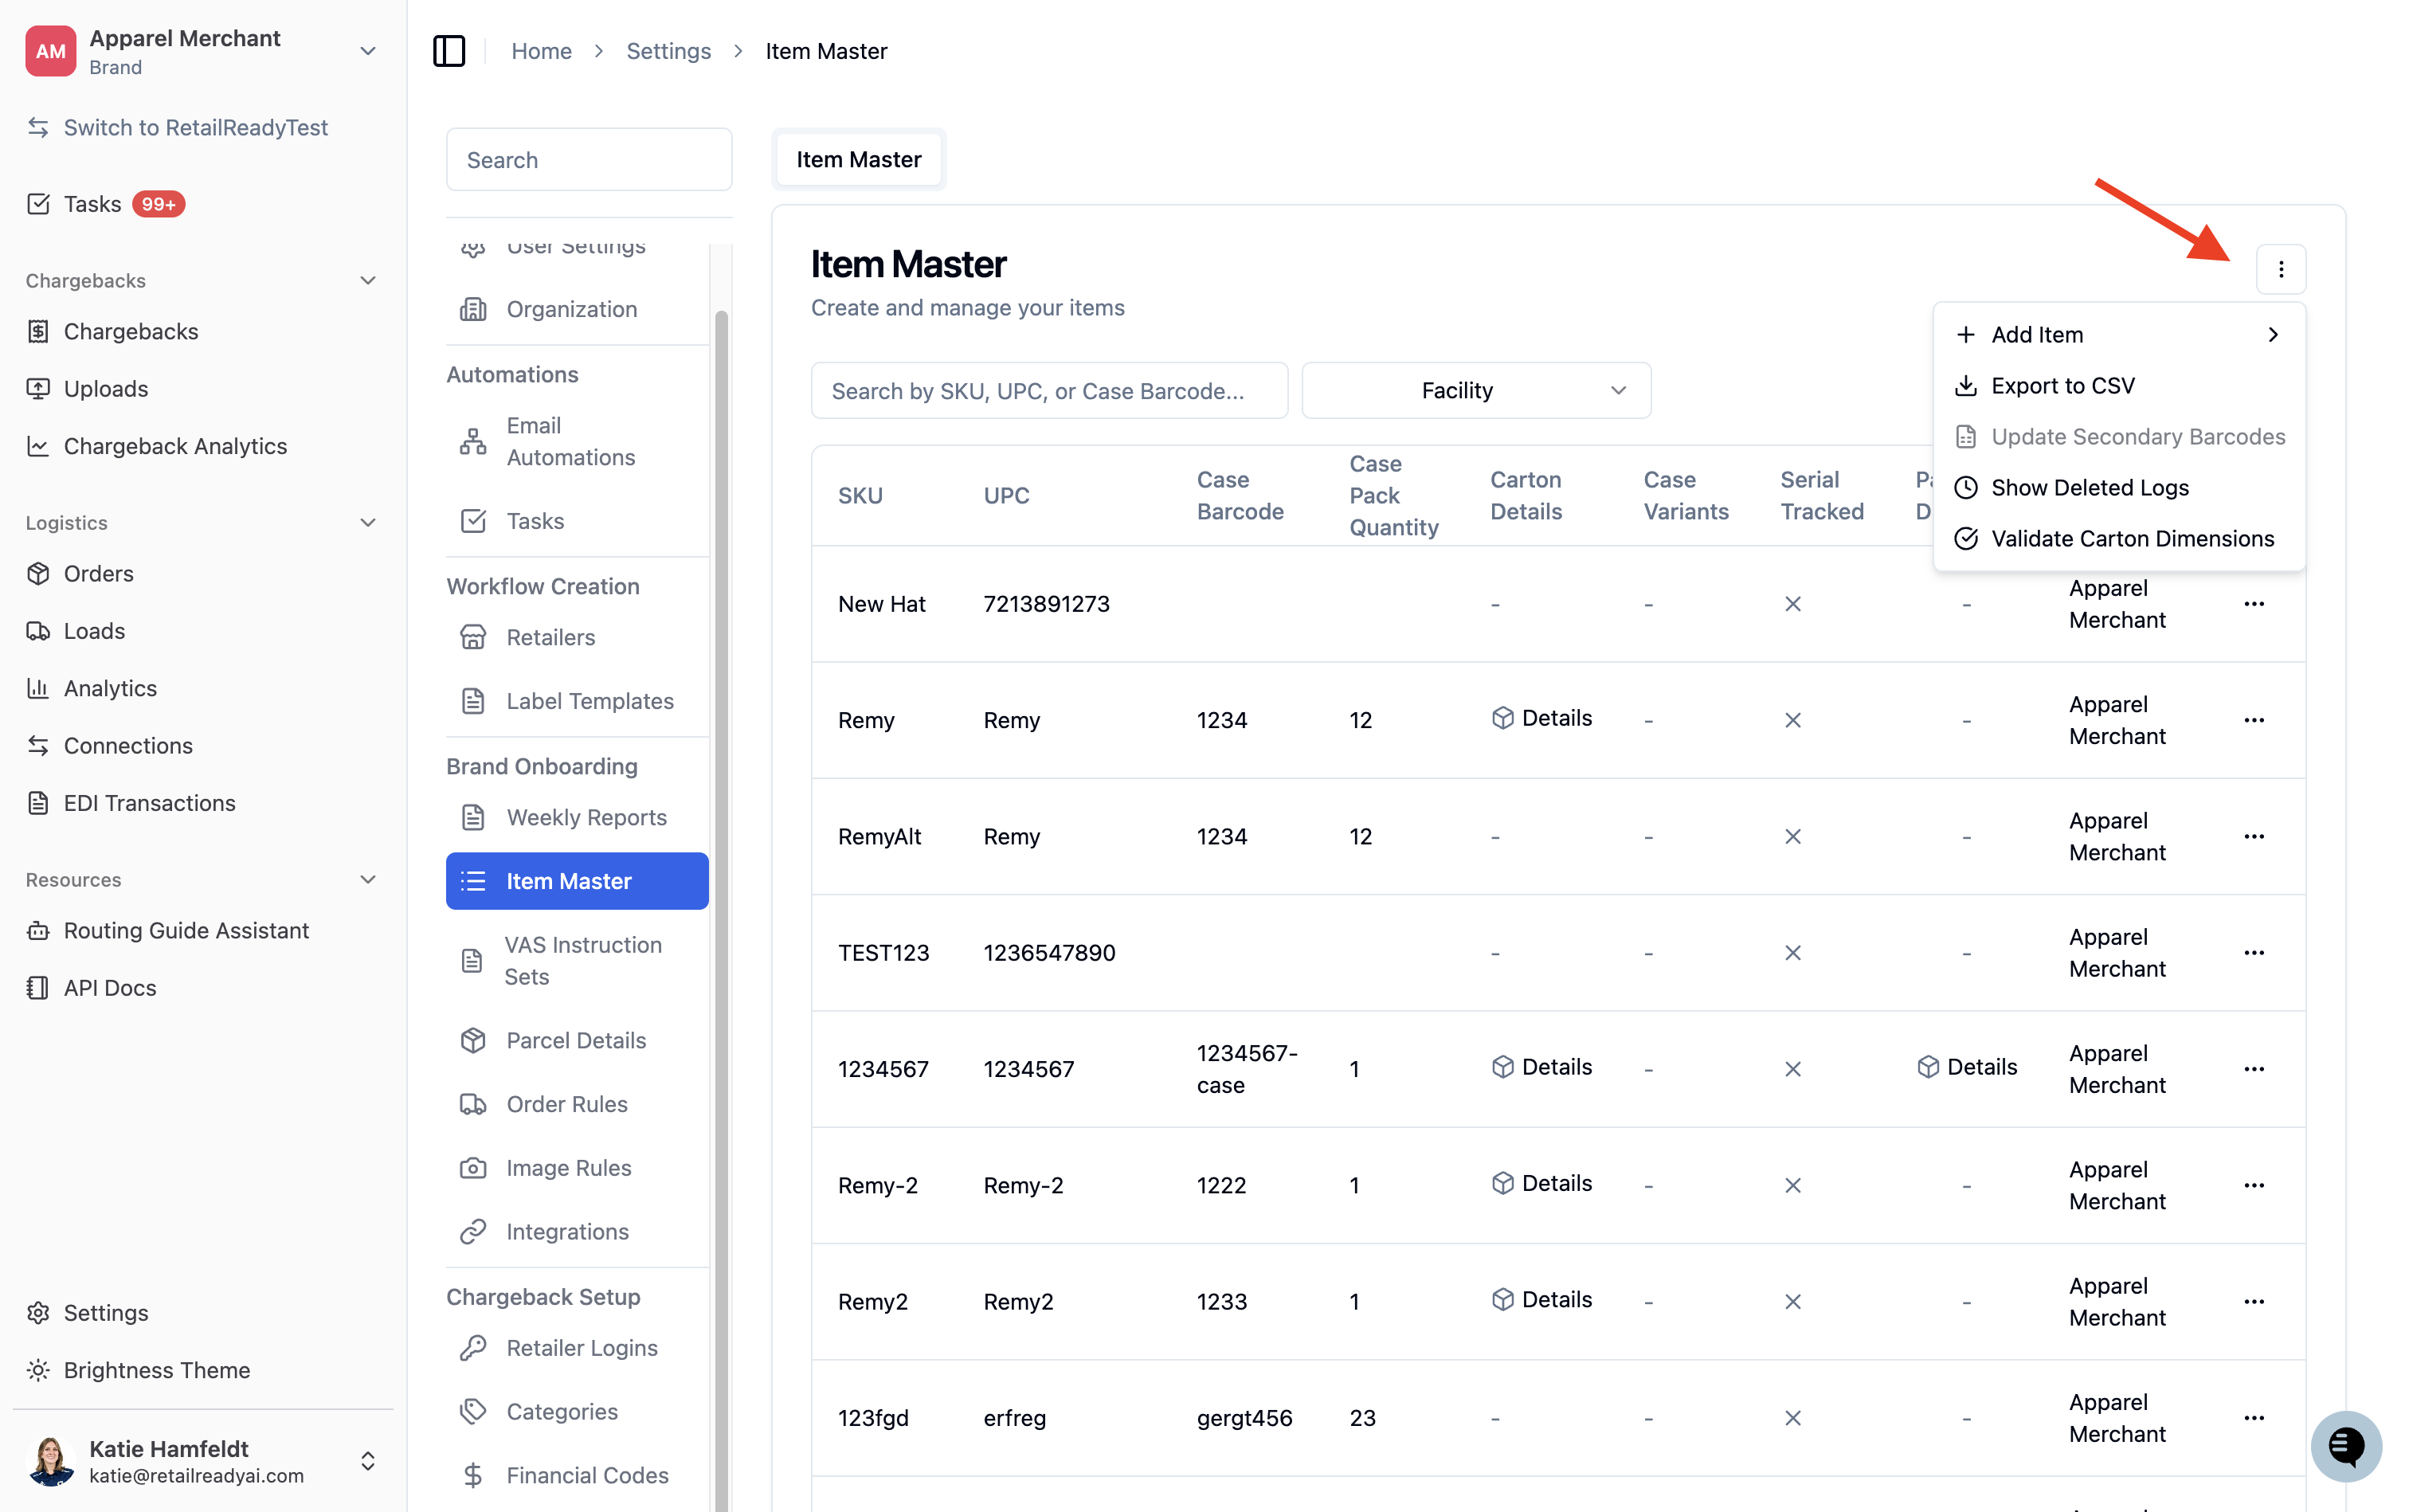Switch to RetailReadyTest
Image resolution: width=2409 pixels, height=1512 pixels.
click(x=195, y=128)
